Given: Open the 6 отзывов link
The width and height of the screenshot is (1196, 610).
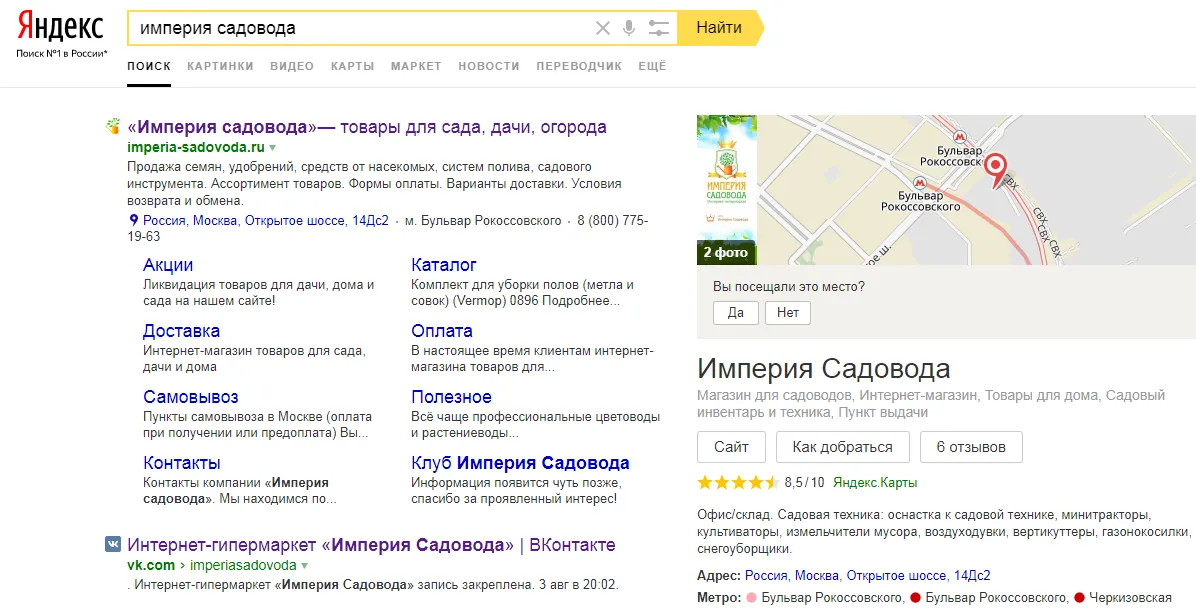Looking at the screenshot, I should 971,447.
